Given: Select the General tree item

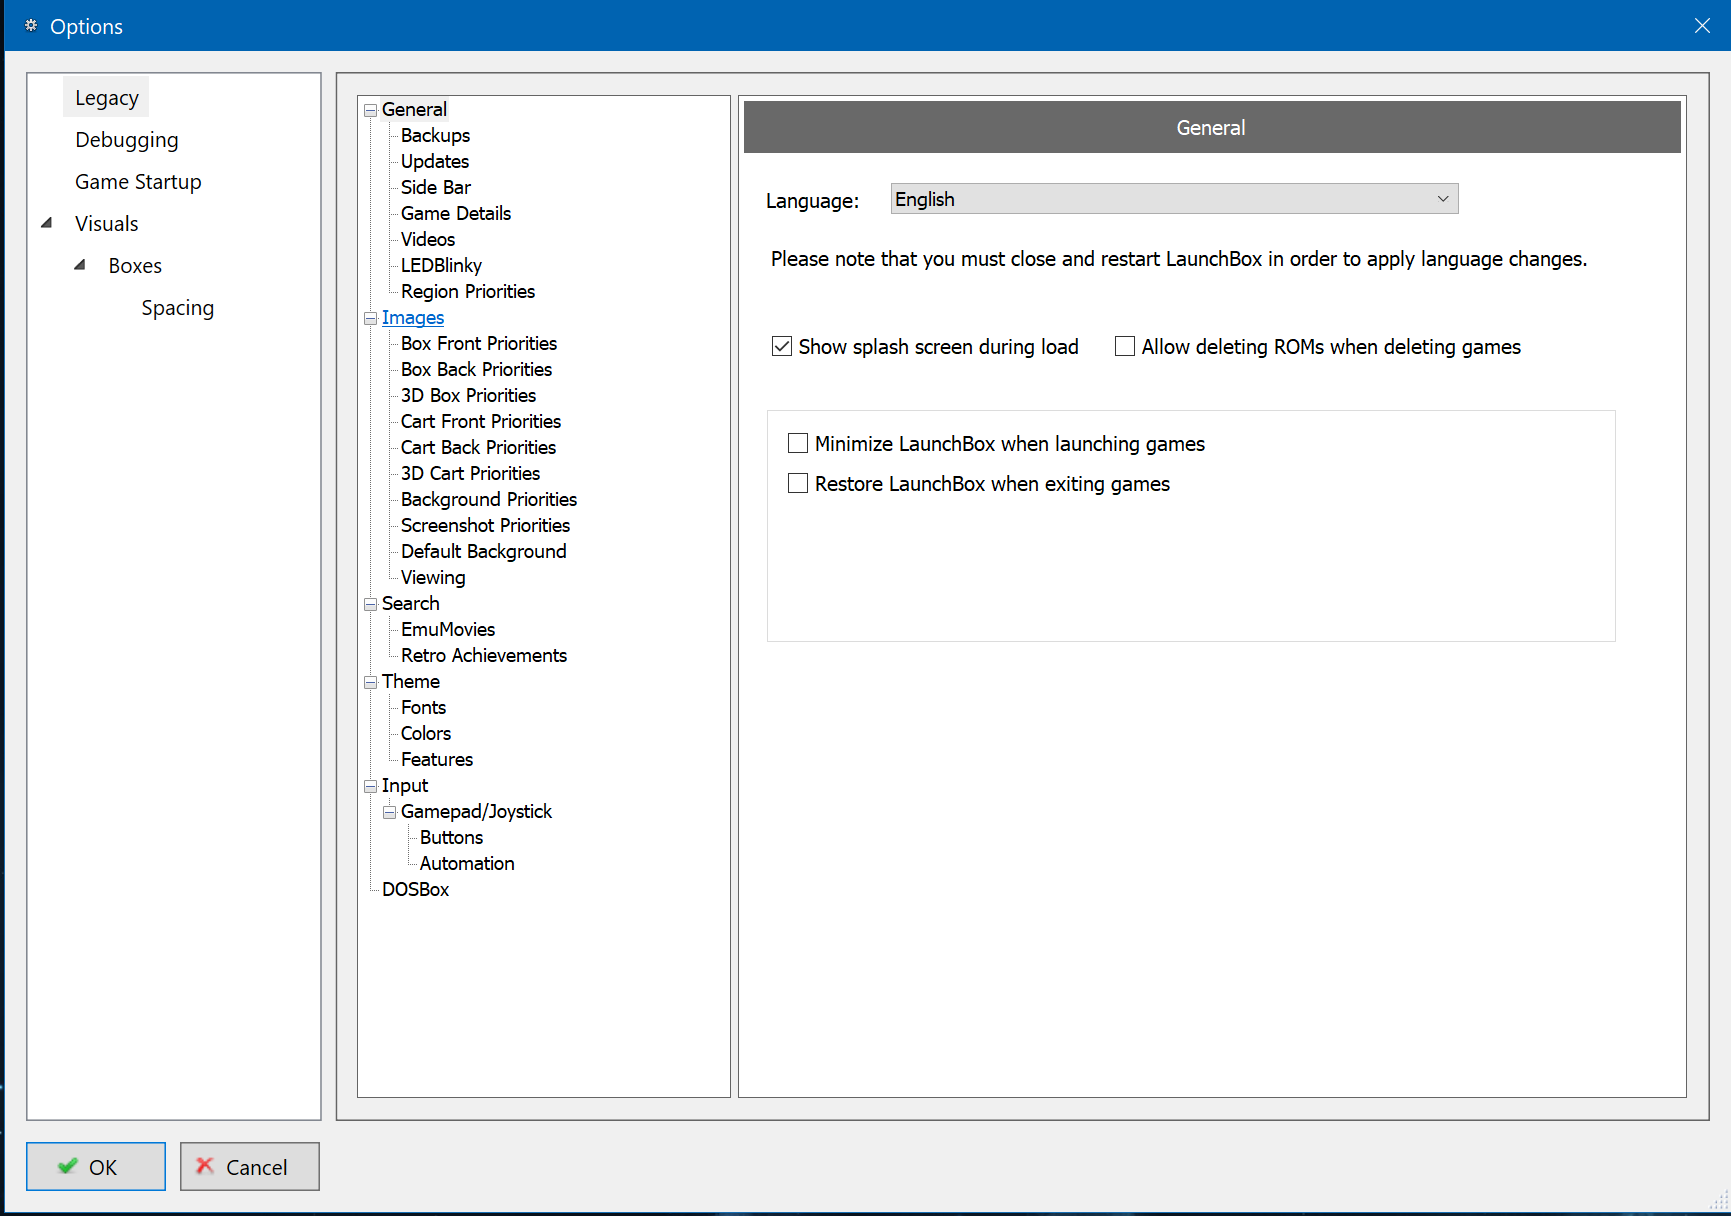Looking at the screenshot, I should 414,110.
